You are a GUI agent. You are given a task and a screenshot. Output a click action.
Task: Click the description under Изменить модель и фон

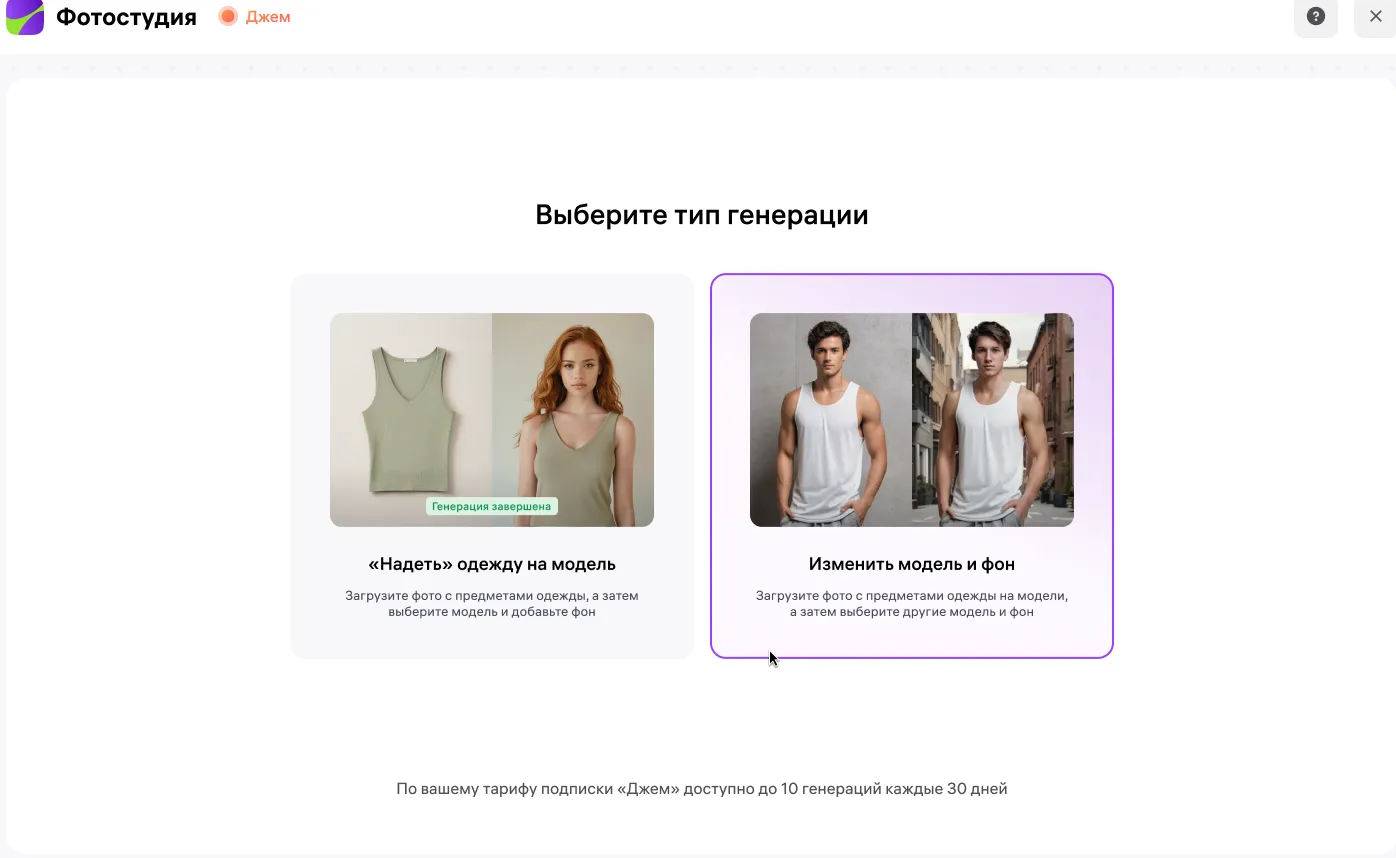911,603
